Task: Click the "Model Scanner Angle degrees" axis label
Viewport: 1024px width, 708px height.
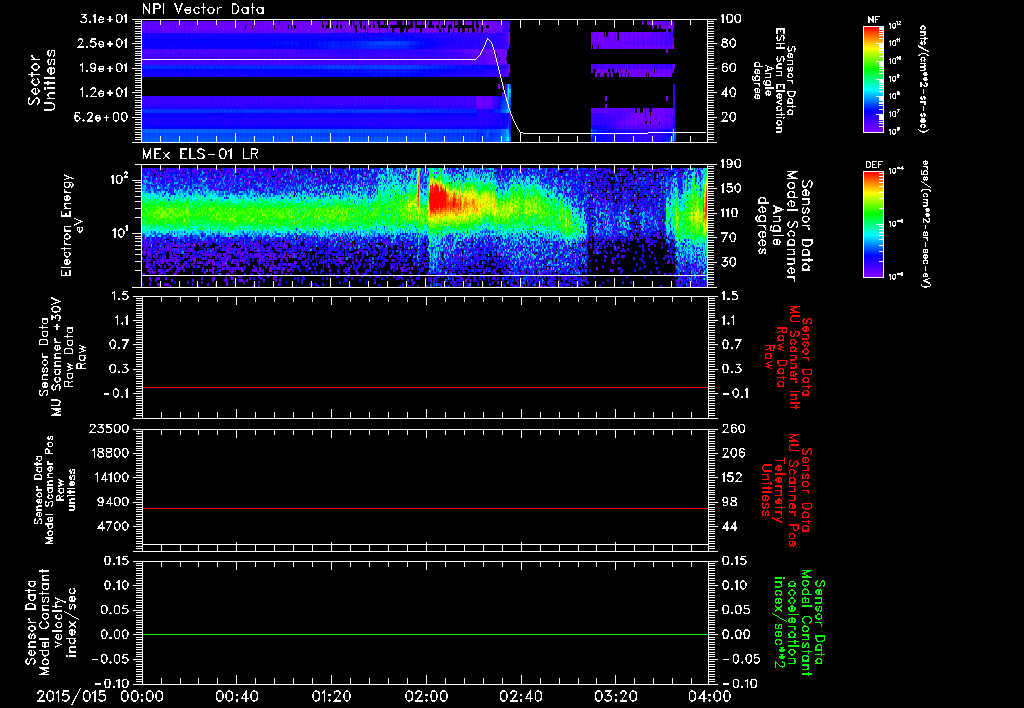Action: coord(784,226)
